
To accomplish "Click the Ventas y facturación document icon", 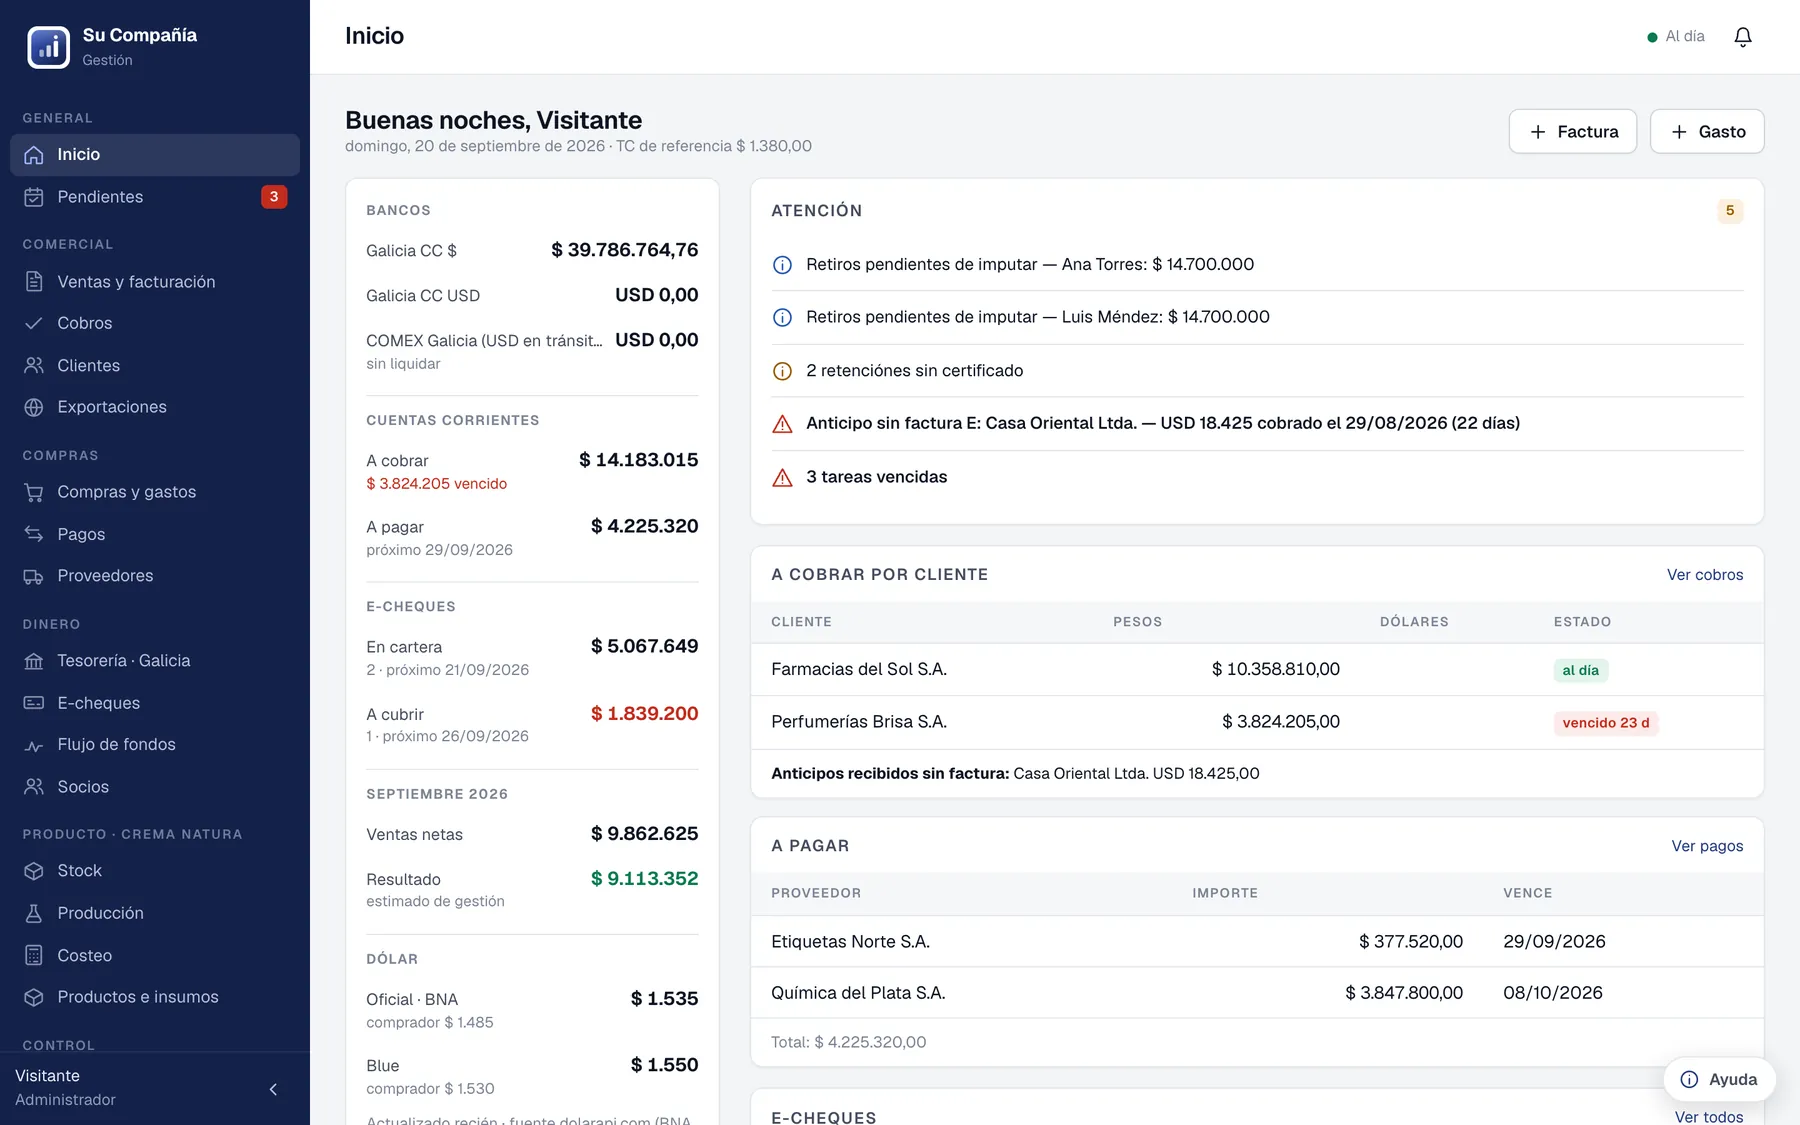I will click(34, 282).
